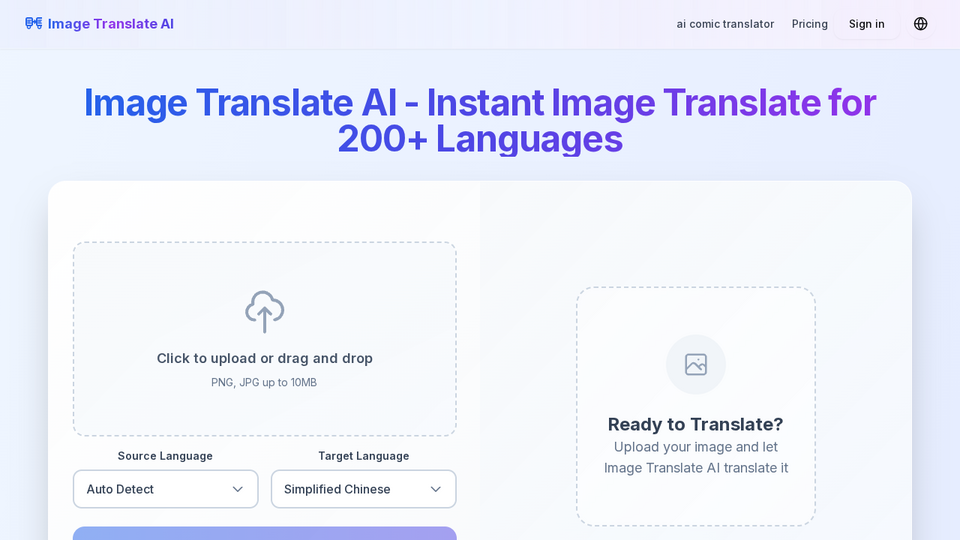Click the Image Translate AI logo icon

34,23
